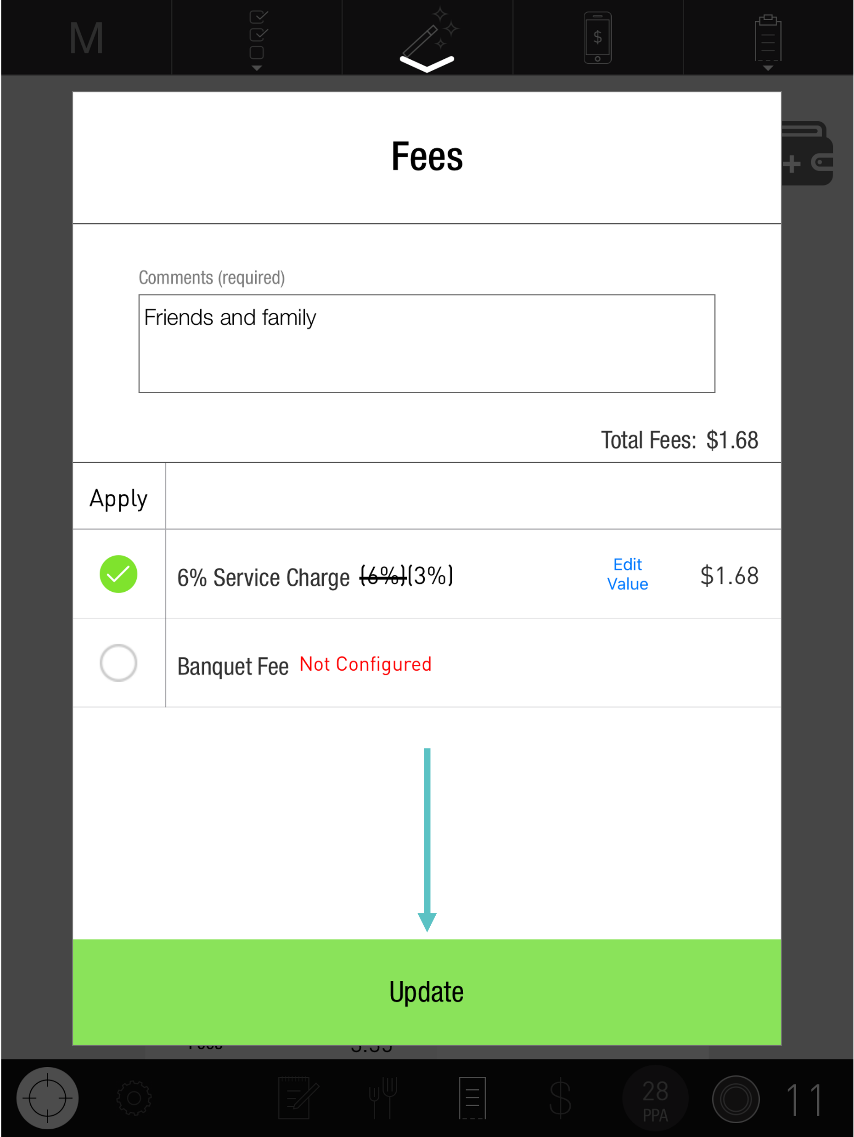Select the Banquet Fee radio circle
854x1137 pixels.
coord(118,663)
